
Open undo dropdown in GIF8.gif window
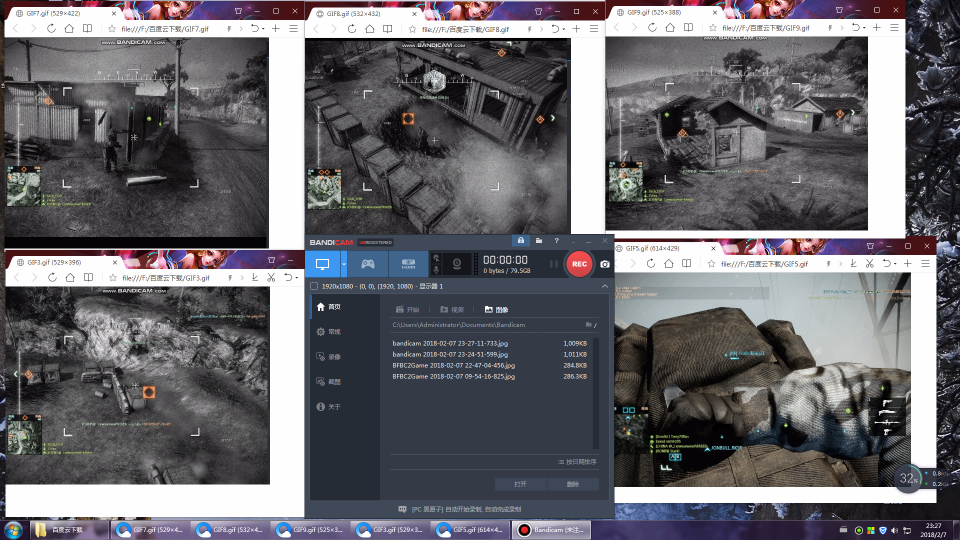(557, 29)
